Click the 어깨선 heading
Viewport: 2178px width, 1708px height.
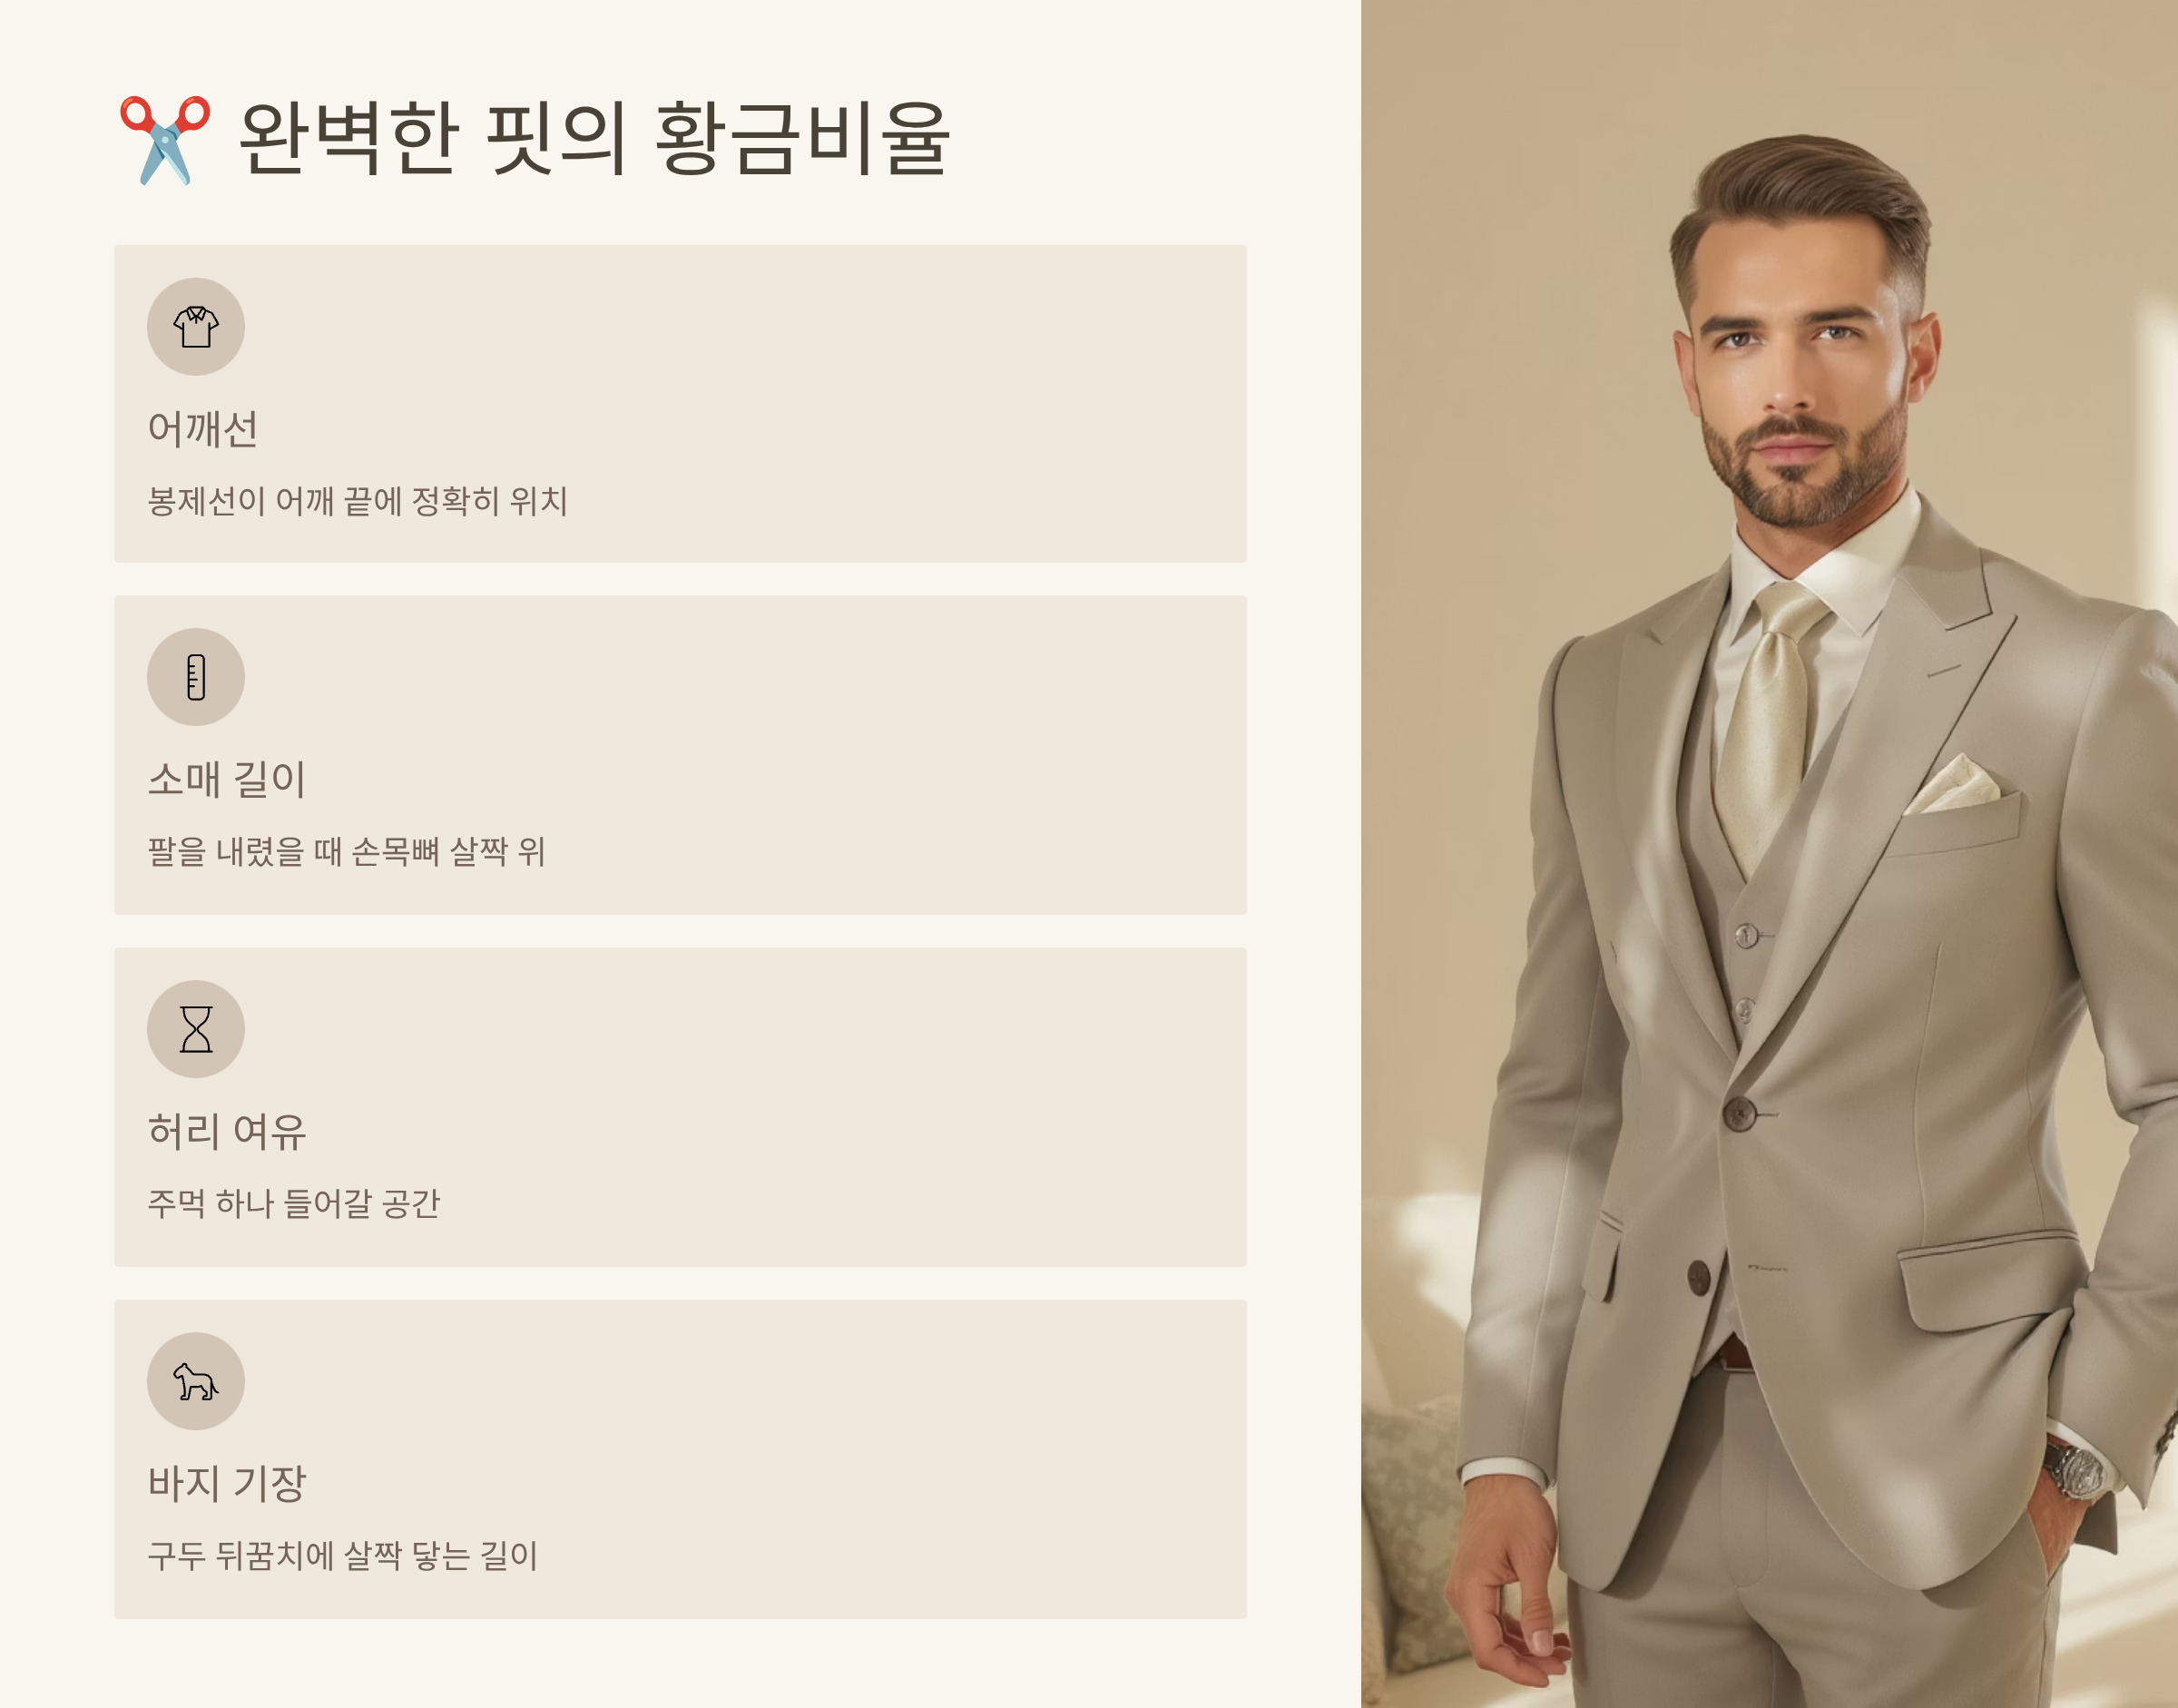[203, 429]
